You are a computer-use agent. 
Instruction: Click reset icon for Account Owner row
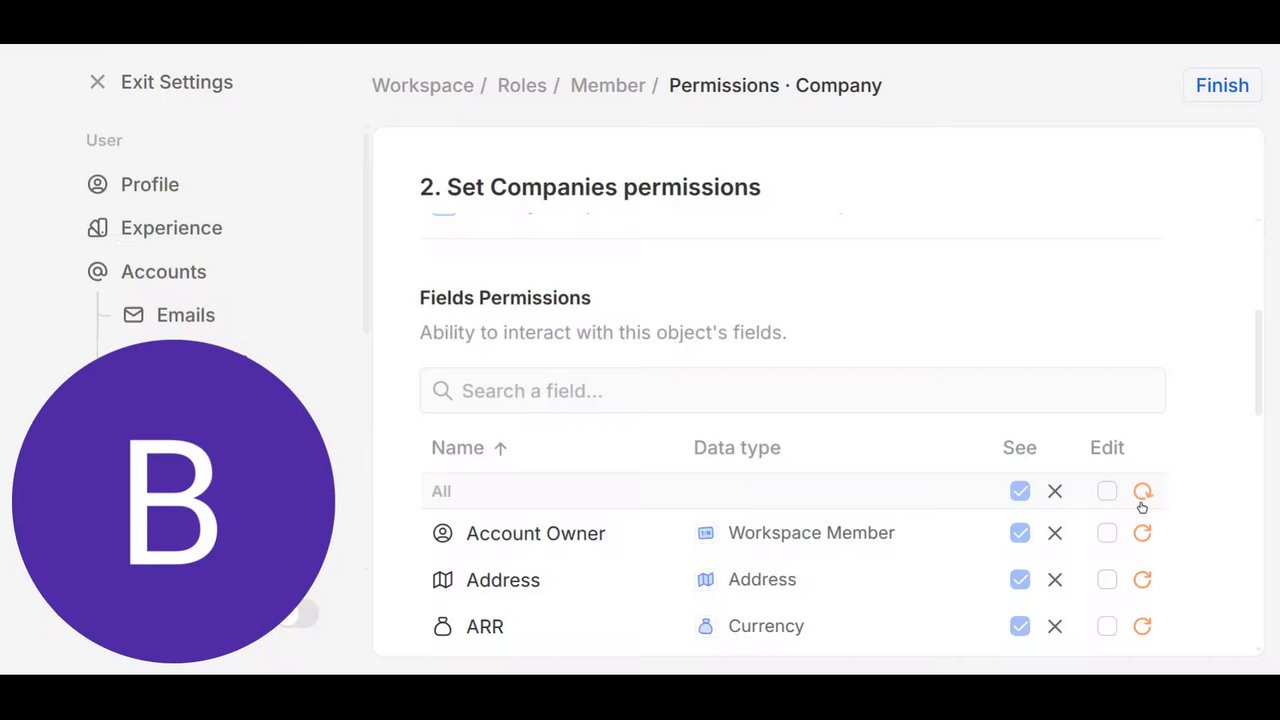pyautogui.click(x=1142, y=533)
